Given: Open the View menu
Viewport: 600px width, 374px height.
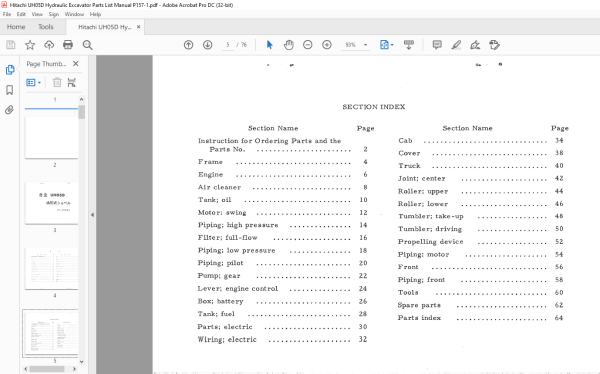Looking at the screenshot, I should tap(37, 14).
